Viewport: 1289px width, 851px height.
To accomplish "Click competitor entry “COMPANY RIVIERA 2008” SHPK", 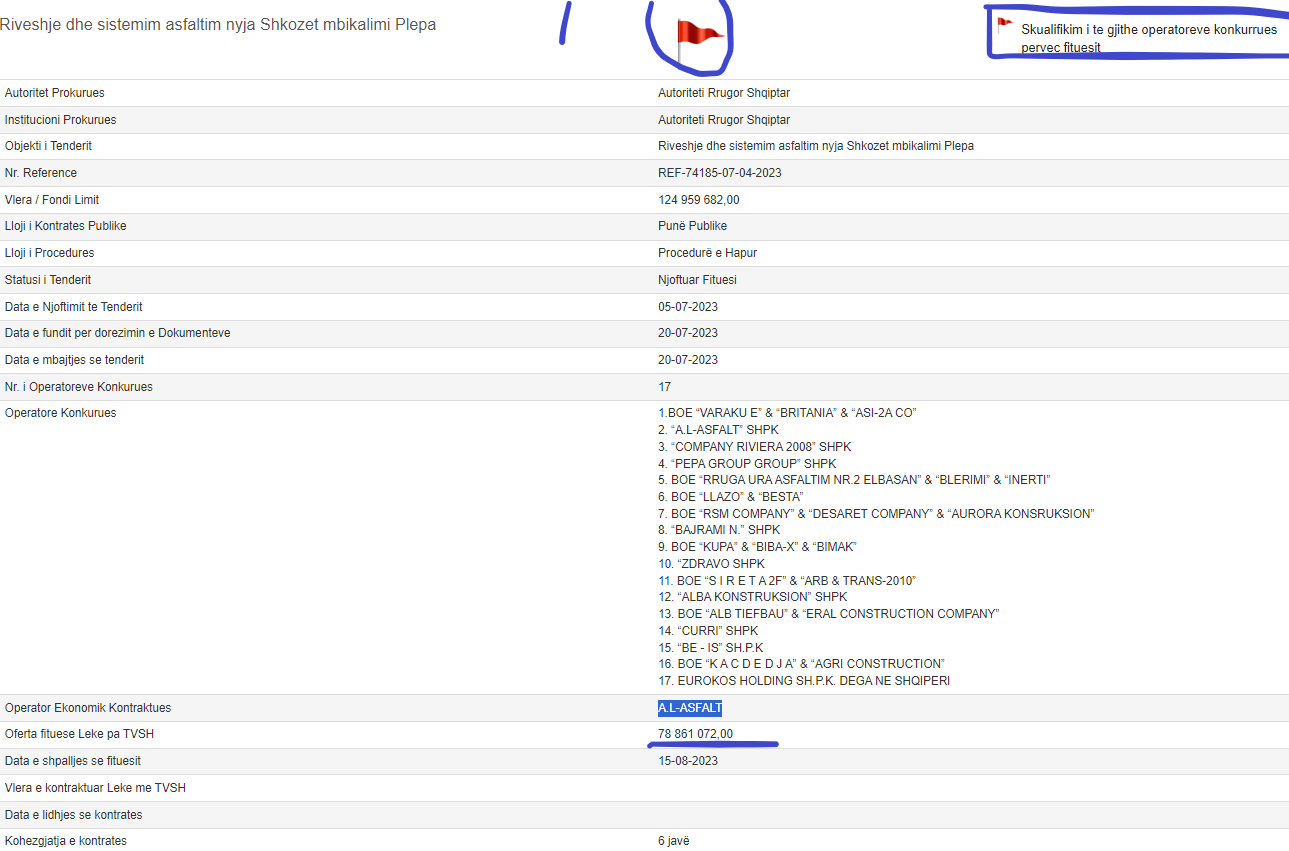I will click(754, 447).
